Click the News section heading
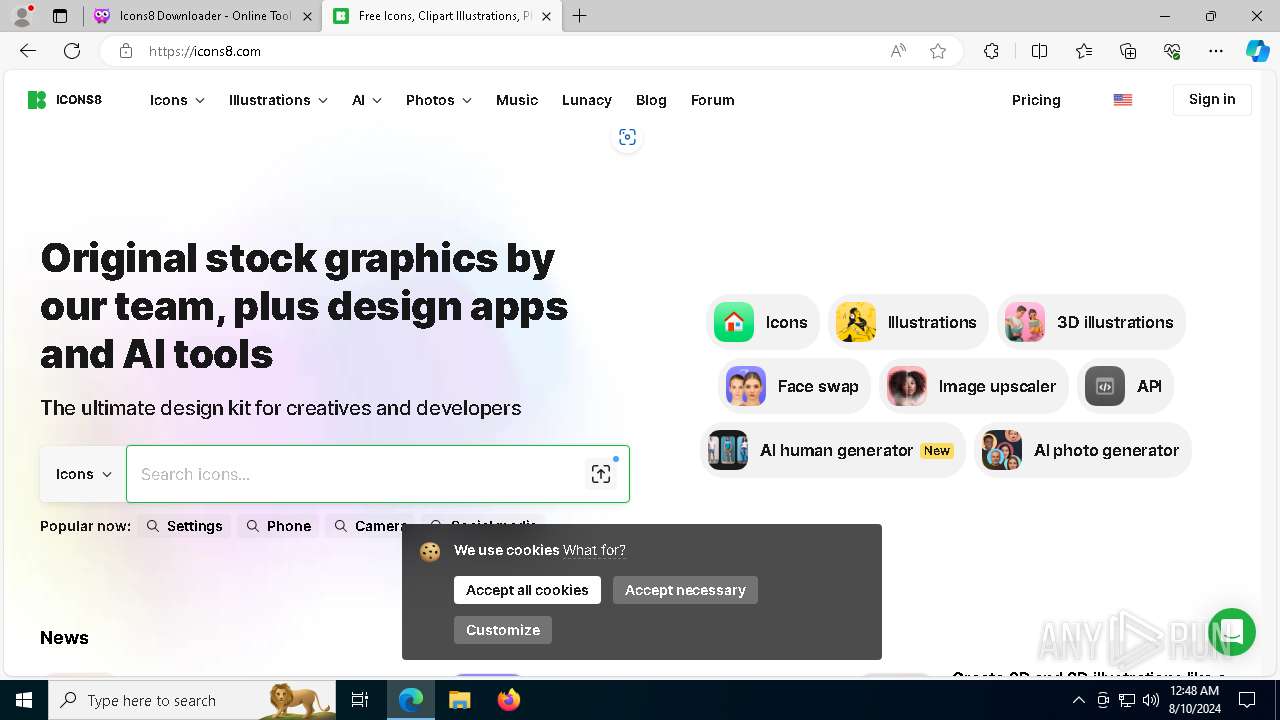1280x720 pixels. pos(64,638)
